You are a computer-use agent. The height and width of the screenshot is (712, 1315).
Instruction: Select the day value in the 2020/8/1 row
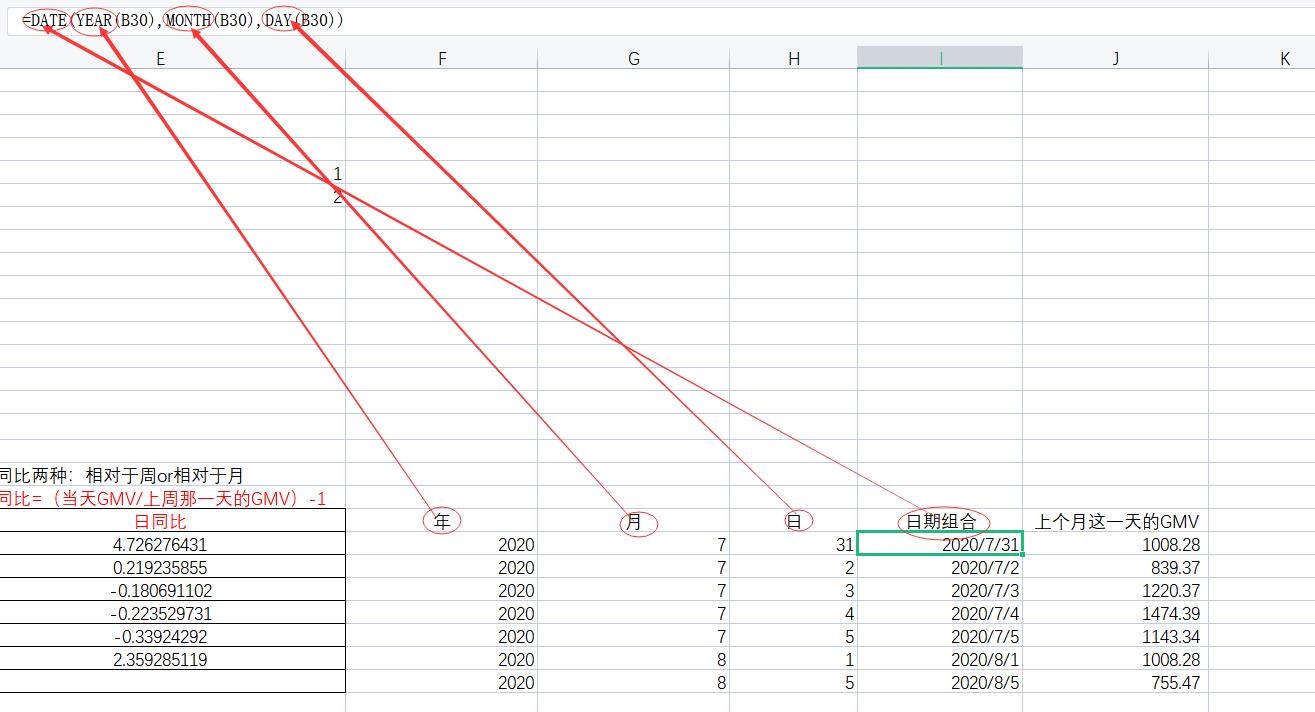point(794,660)
